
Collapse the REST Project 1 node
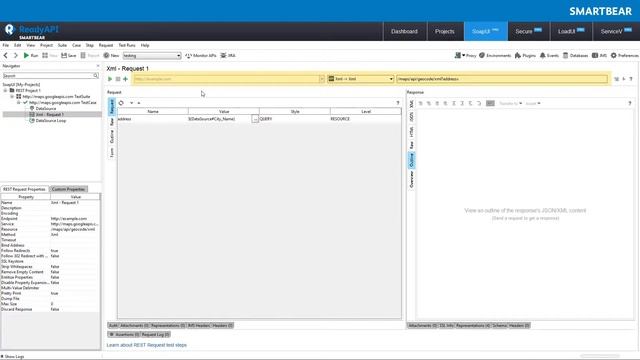pyautogui.click(x=6, y=90)
